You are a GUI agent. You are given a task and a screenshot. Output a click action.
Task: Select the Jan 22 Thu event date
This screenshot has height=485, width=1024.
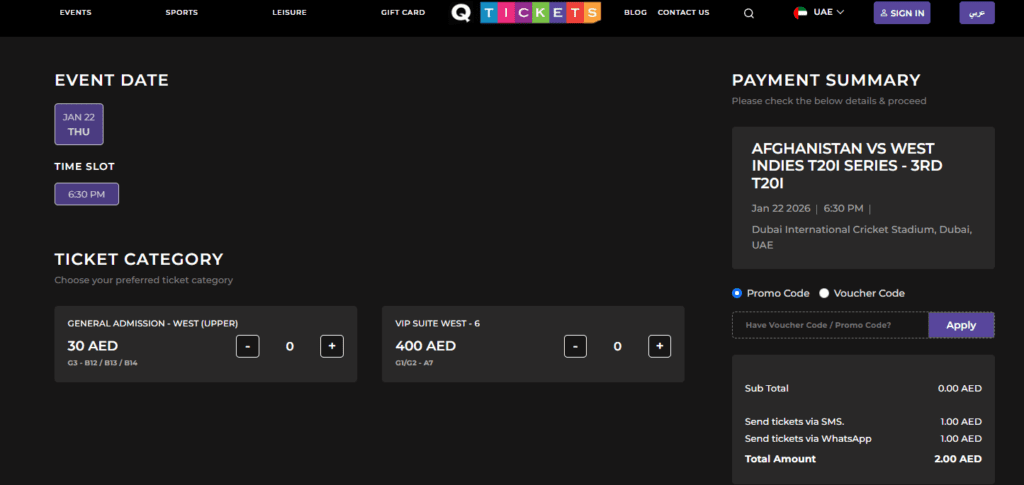click(x=79, y=124)
